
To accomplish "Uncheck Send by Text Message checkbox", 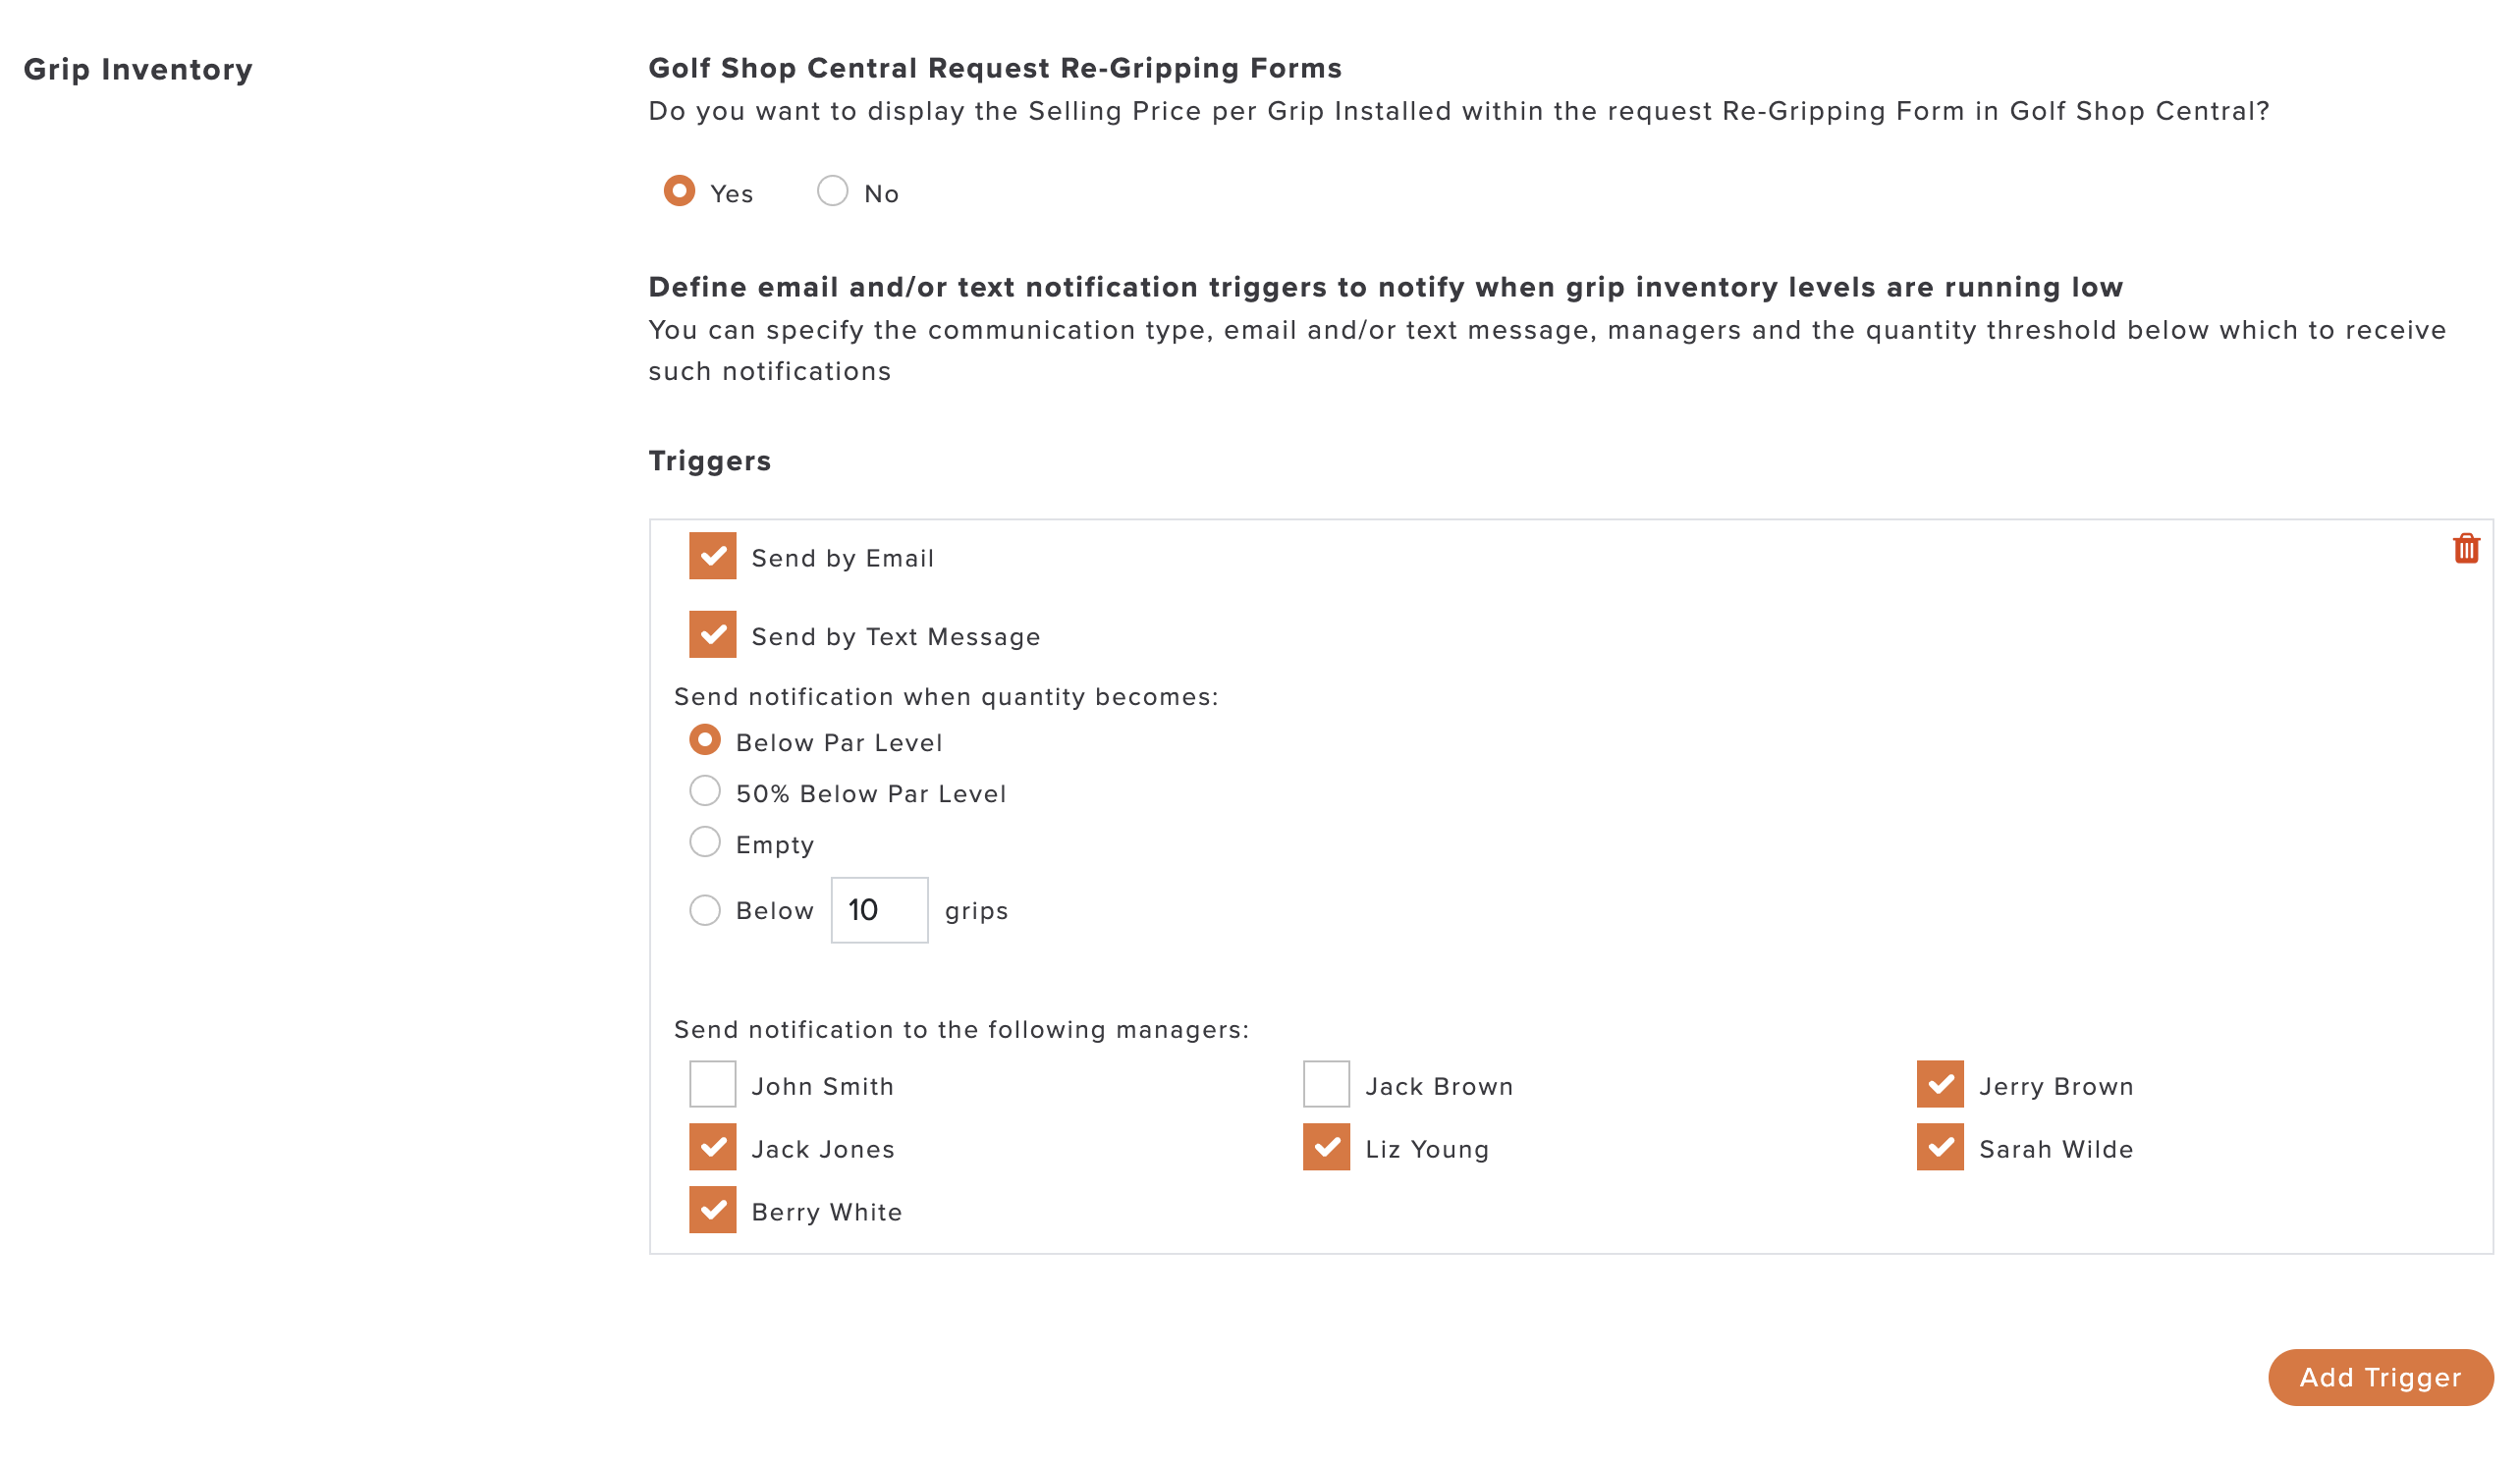I will click(x=713, y=635).
